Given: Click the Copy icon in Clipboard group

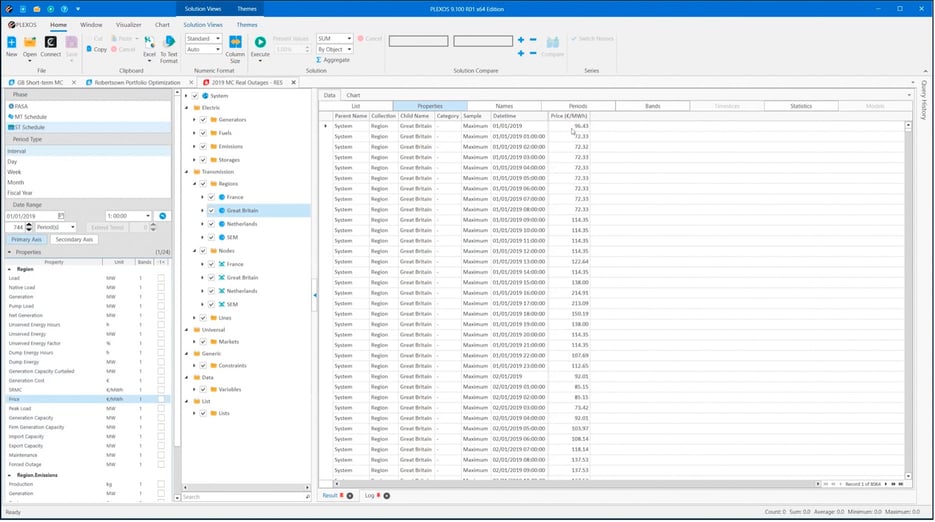Looking at the screenshot, I should [97, 49].
